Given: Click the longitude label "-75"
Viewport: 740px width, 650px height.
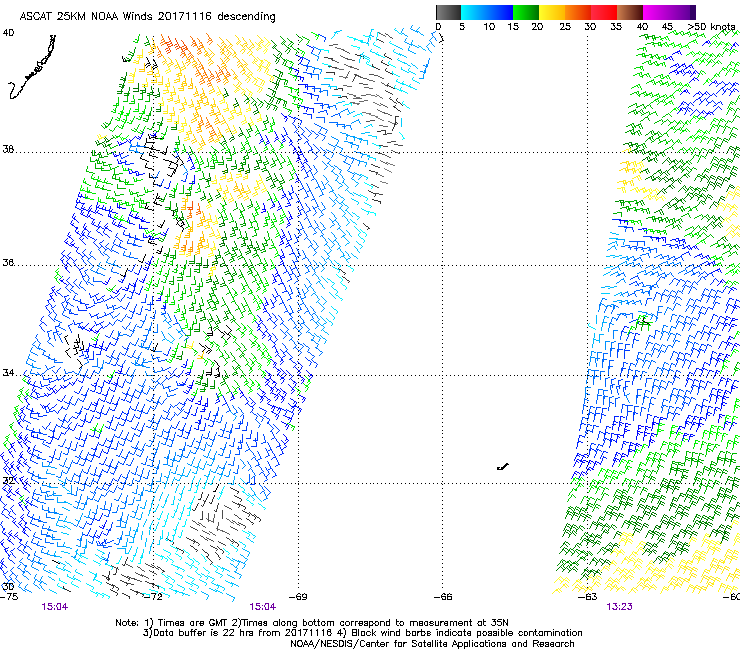Looking at the screenshot, I should tap(9, 597).
